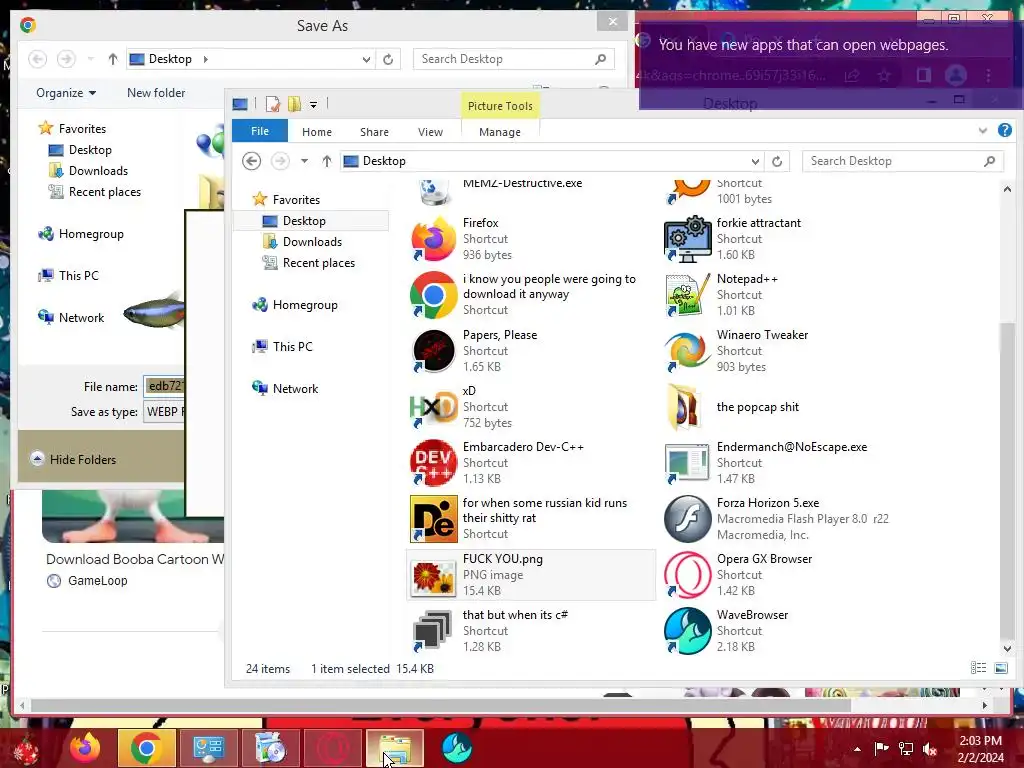Select the Opera GX Browser shortcut icon
The width and height of the screenshot is (1024, 768).
pyautogui.click(x=687, y=575)
